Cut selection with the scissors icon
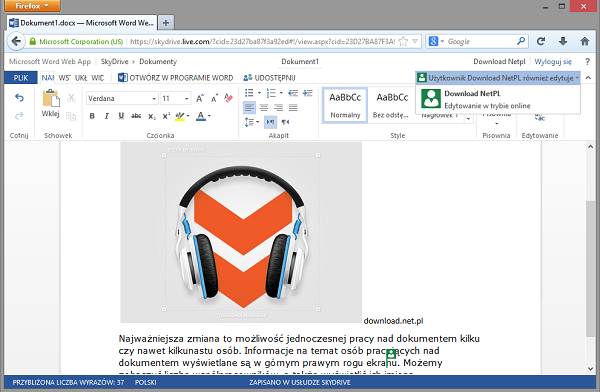The image size is (600, 392). [x=71, y=98]
